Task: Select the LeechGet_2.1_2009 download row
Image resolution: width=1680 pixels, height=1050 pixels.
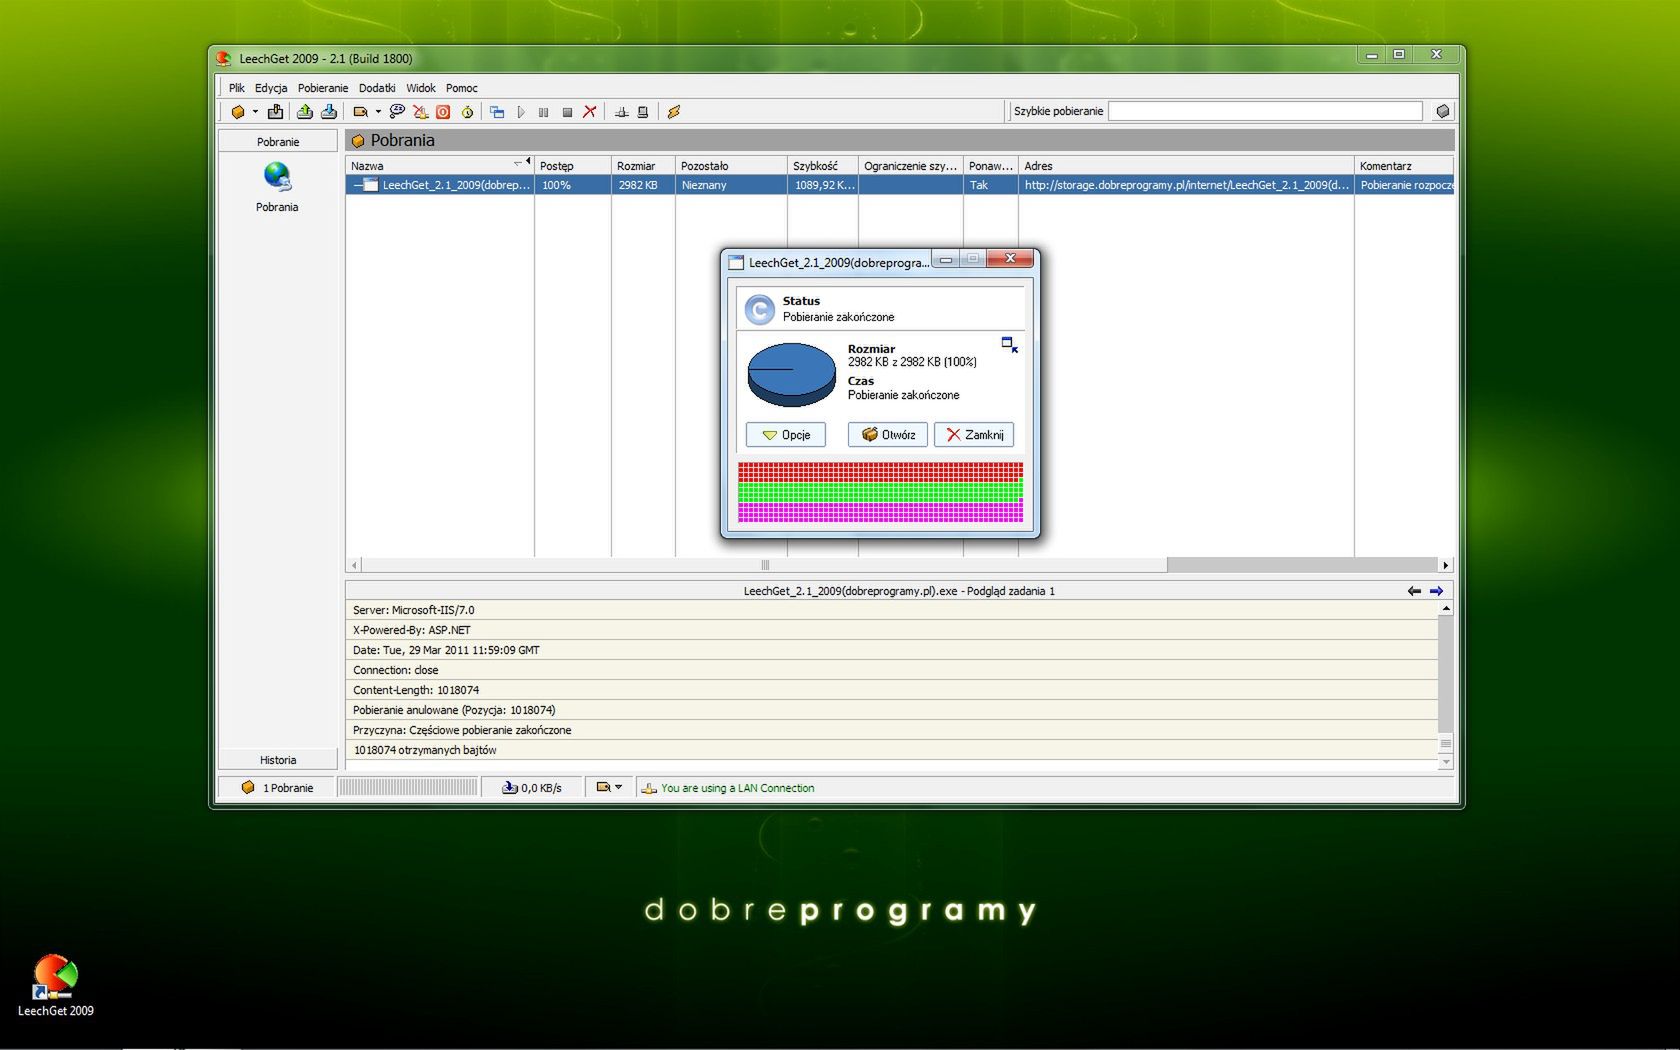Action: tap(900, 185)
